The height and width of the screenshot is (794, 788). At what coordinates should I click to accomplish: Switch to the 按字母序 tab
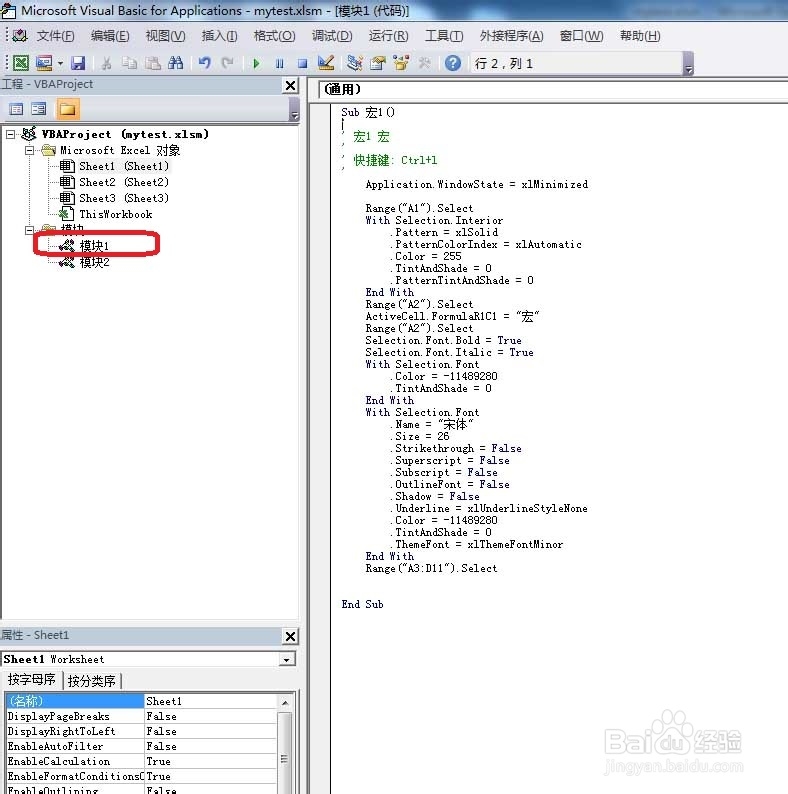pos(31,680)
